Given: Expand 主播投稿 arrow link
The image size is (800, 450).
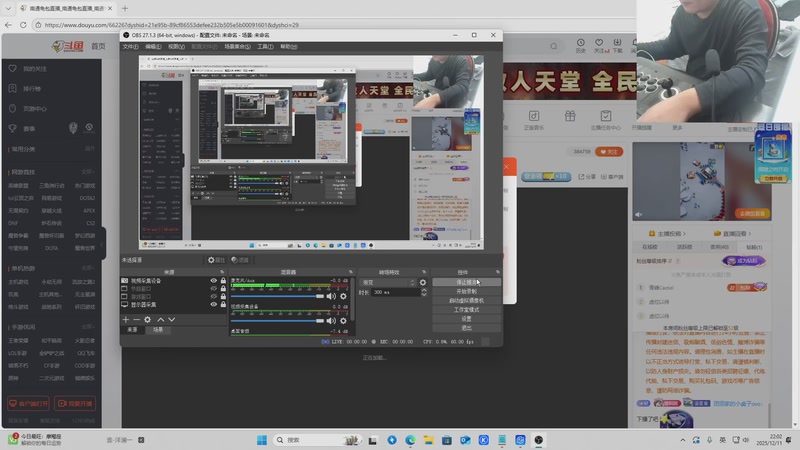Looking at the screenshot, I should point(668,234).
